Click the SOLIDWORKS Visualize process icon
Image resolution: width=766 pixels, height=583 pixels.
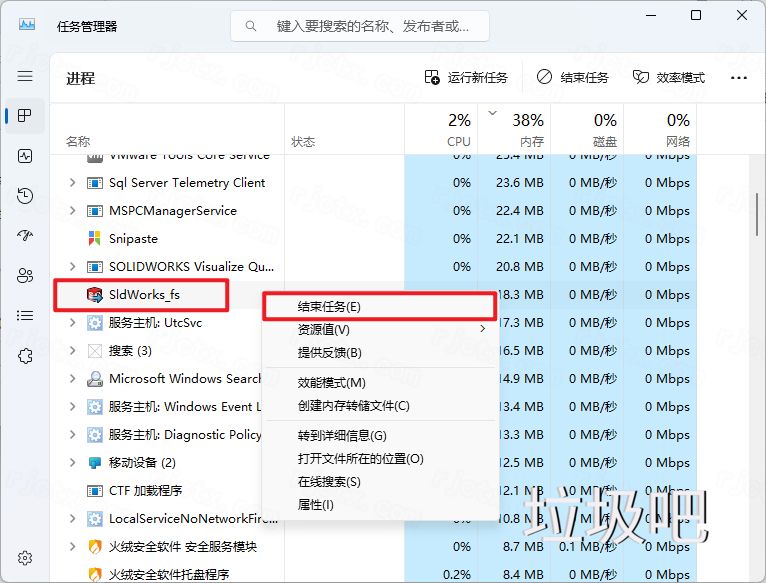pyautogui.click(x=94, y=267)
